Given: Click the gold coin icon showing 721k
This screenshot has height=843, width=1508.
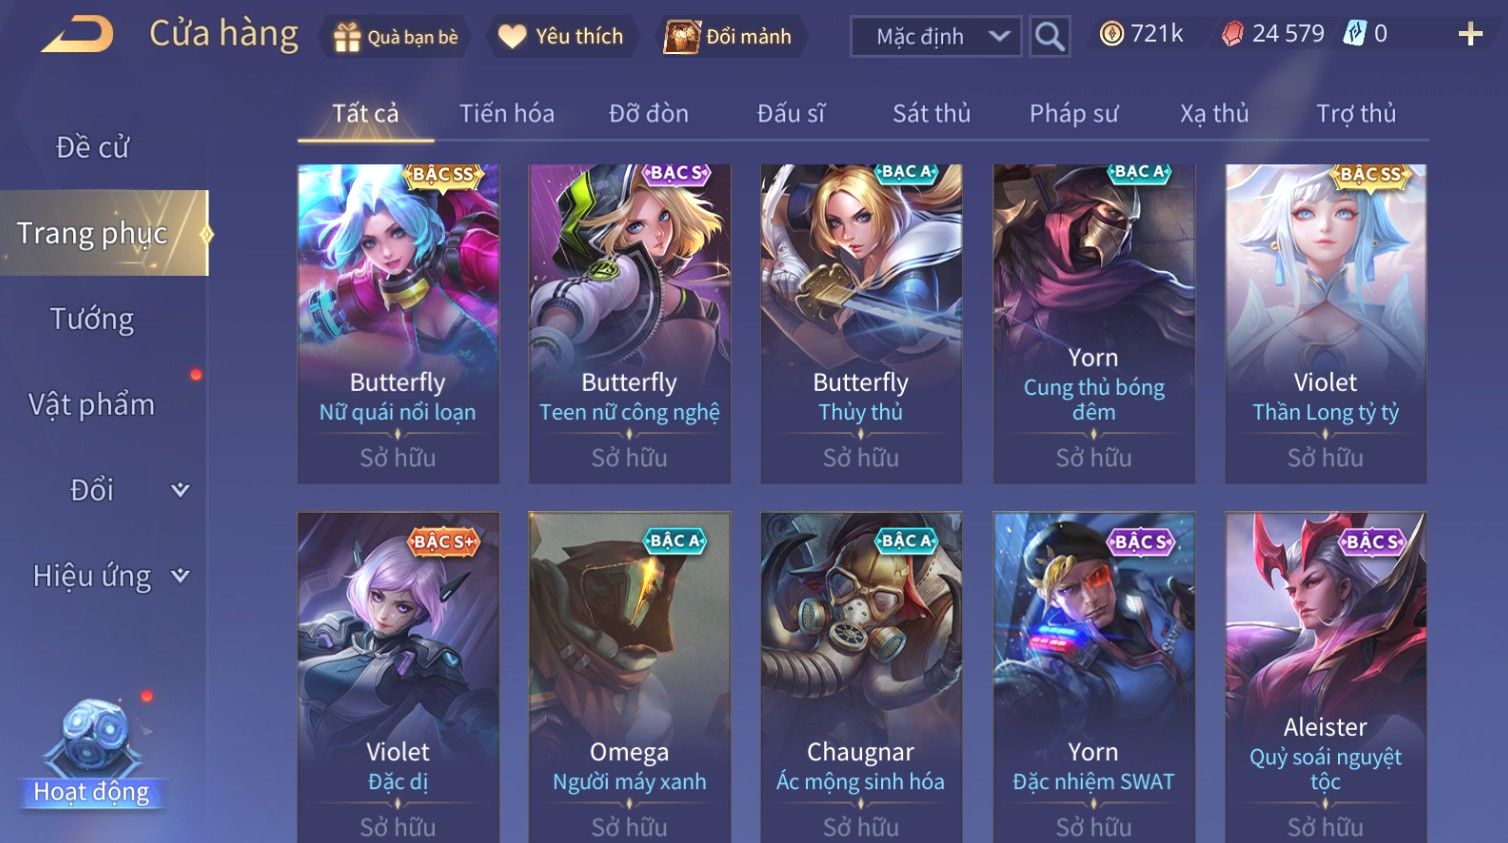Looking at the screenshot, I should 1111,34.
